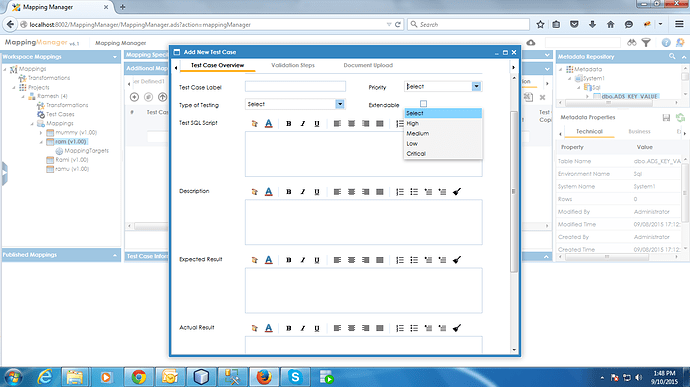The width and height of the screenshot is (690, 387).
Task: Check the Extendable checkbox
Action: pos(423,104)
